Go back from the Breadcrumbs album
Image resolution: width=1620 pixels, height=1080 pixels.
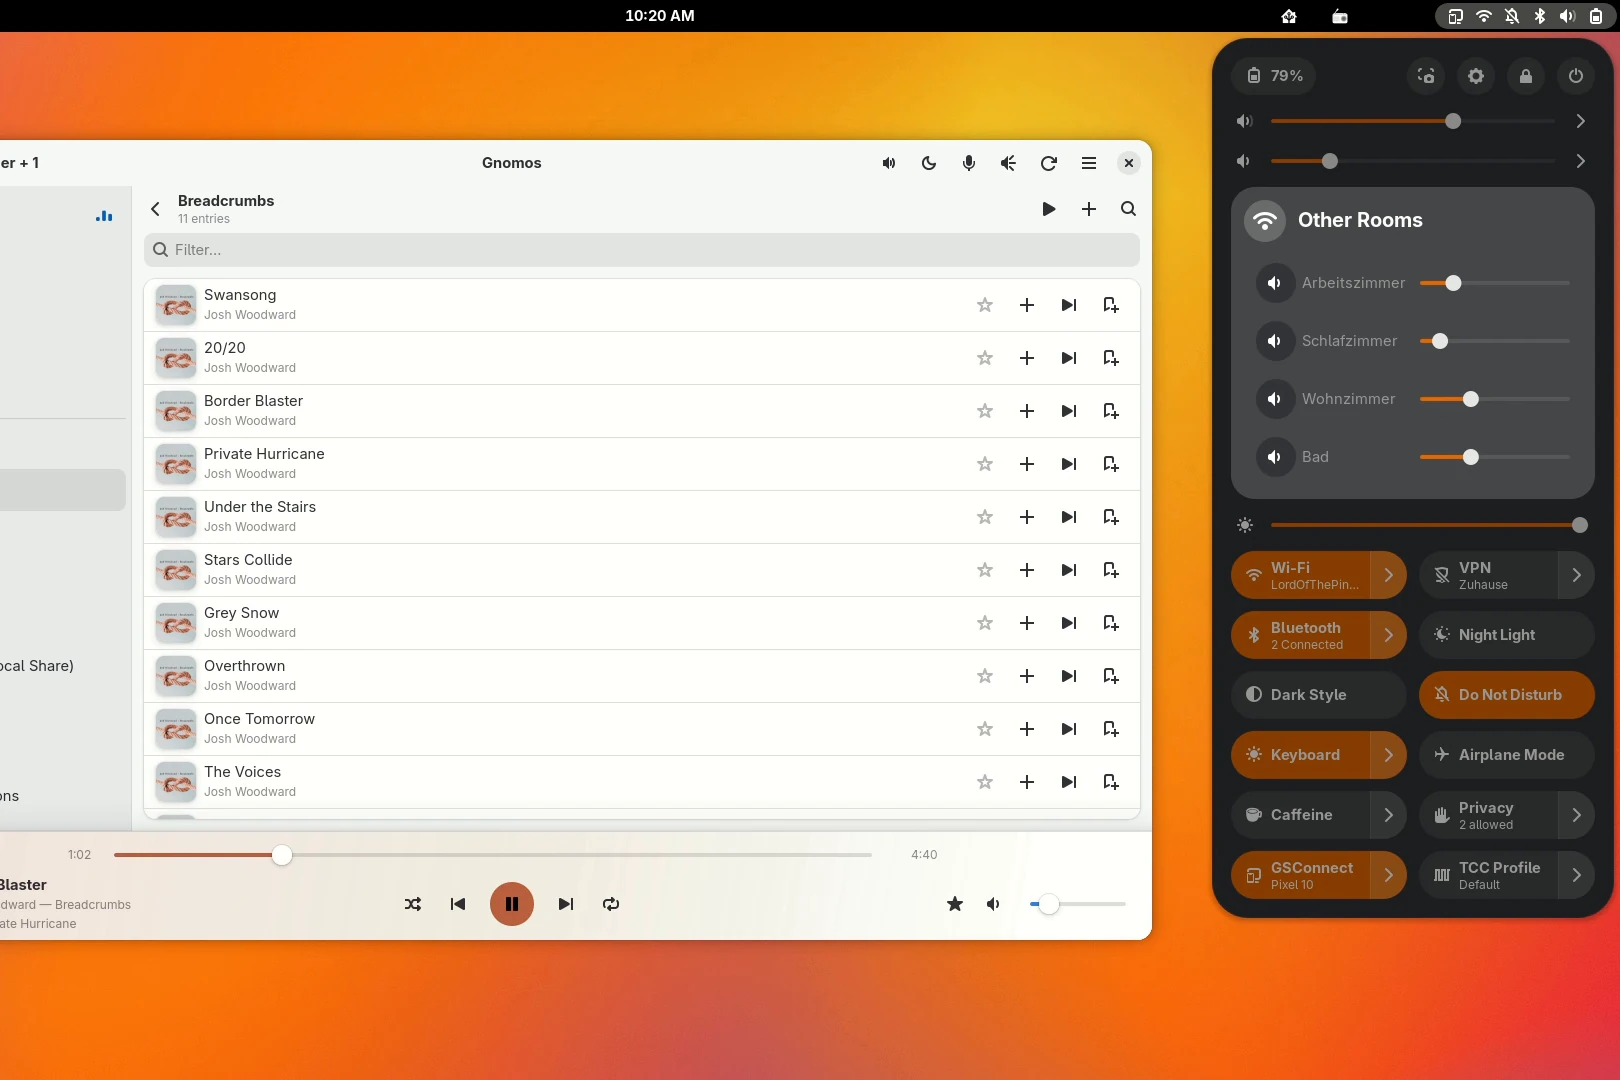click(x=155, y=209)
